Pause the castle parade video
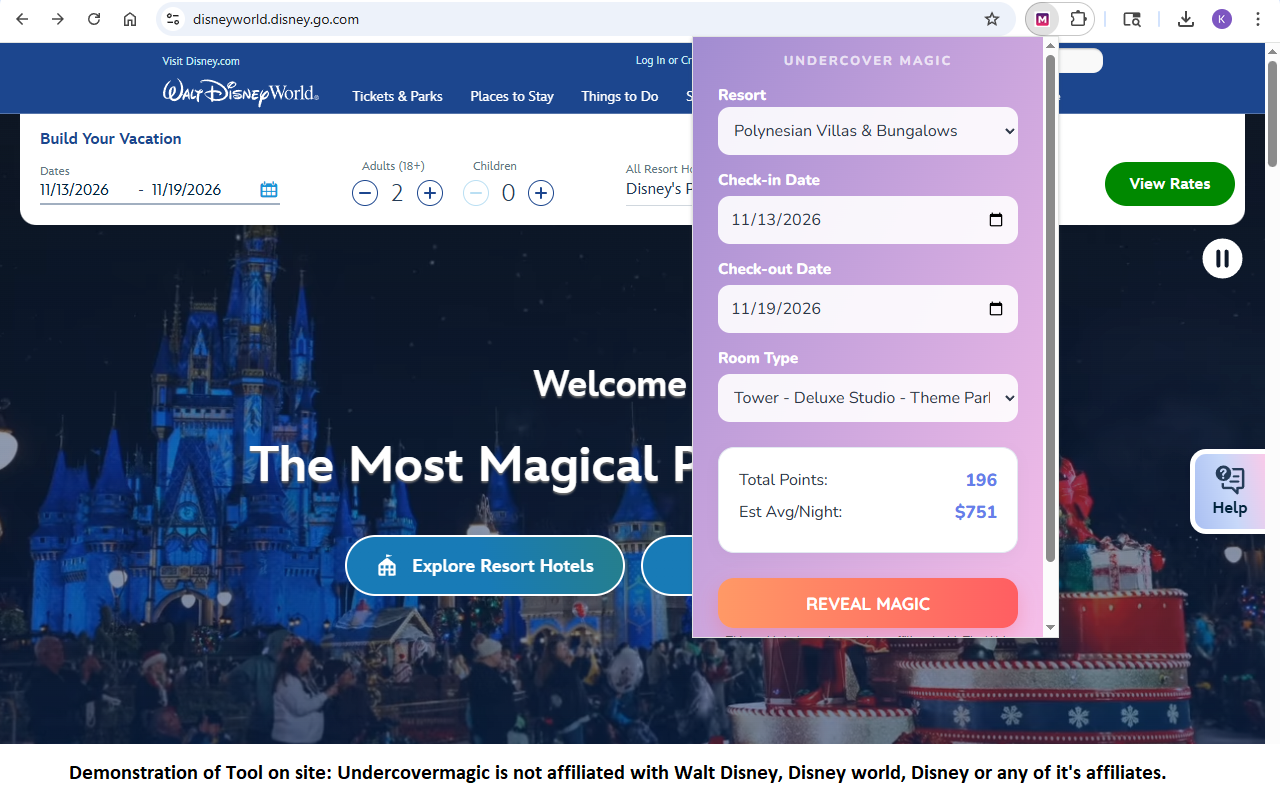This screenshot has height=800, width=1280. coord(1221,258)
